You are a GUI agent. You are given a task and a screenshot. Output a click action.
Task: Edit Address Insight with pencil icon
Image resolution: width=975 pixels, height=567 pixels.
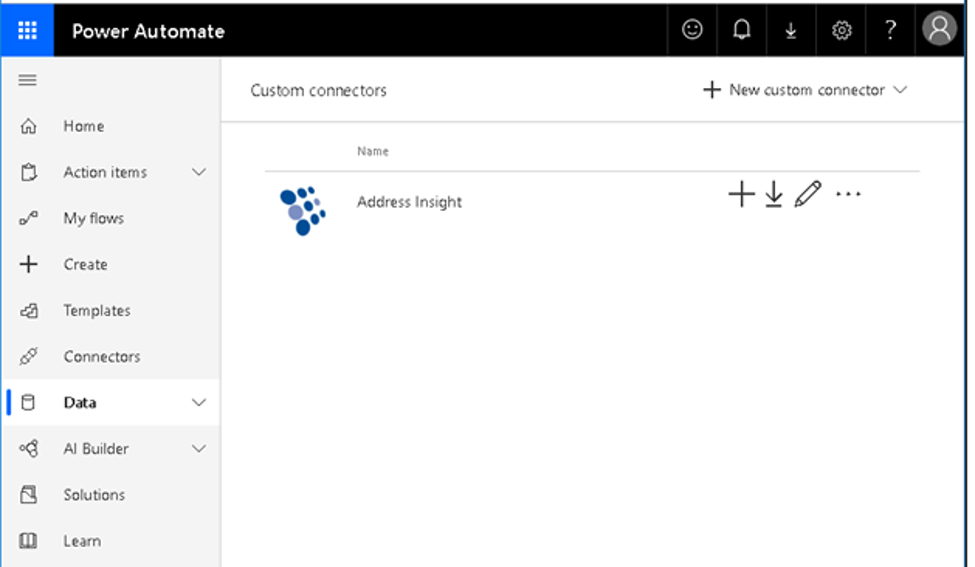(x=808, y=194)
